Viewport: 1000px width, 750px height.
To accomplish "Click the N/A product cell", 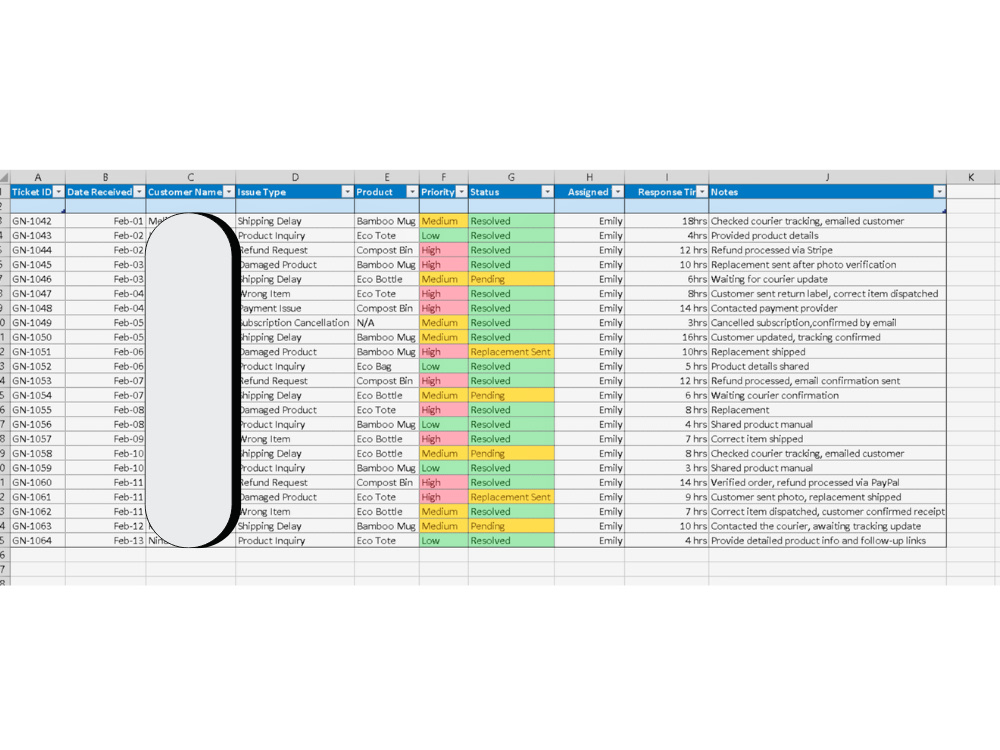I will pyautogui.click(x=387, y=323).
